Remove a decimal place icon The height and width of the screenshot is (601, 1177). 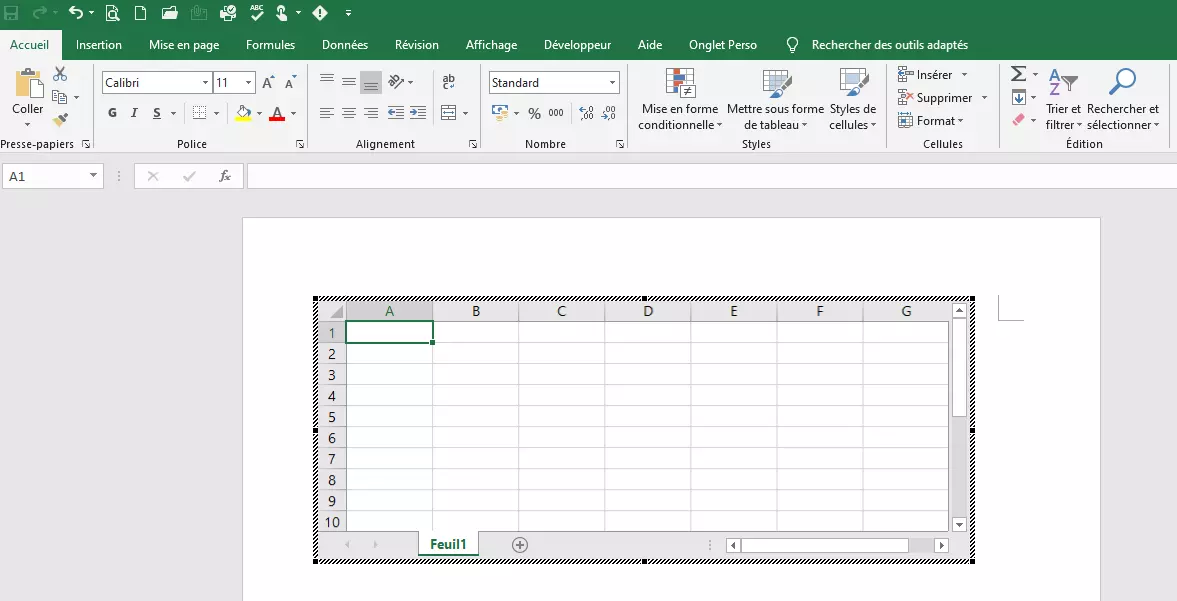609,113
